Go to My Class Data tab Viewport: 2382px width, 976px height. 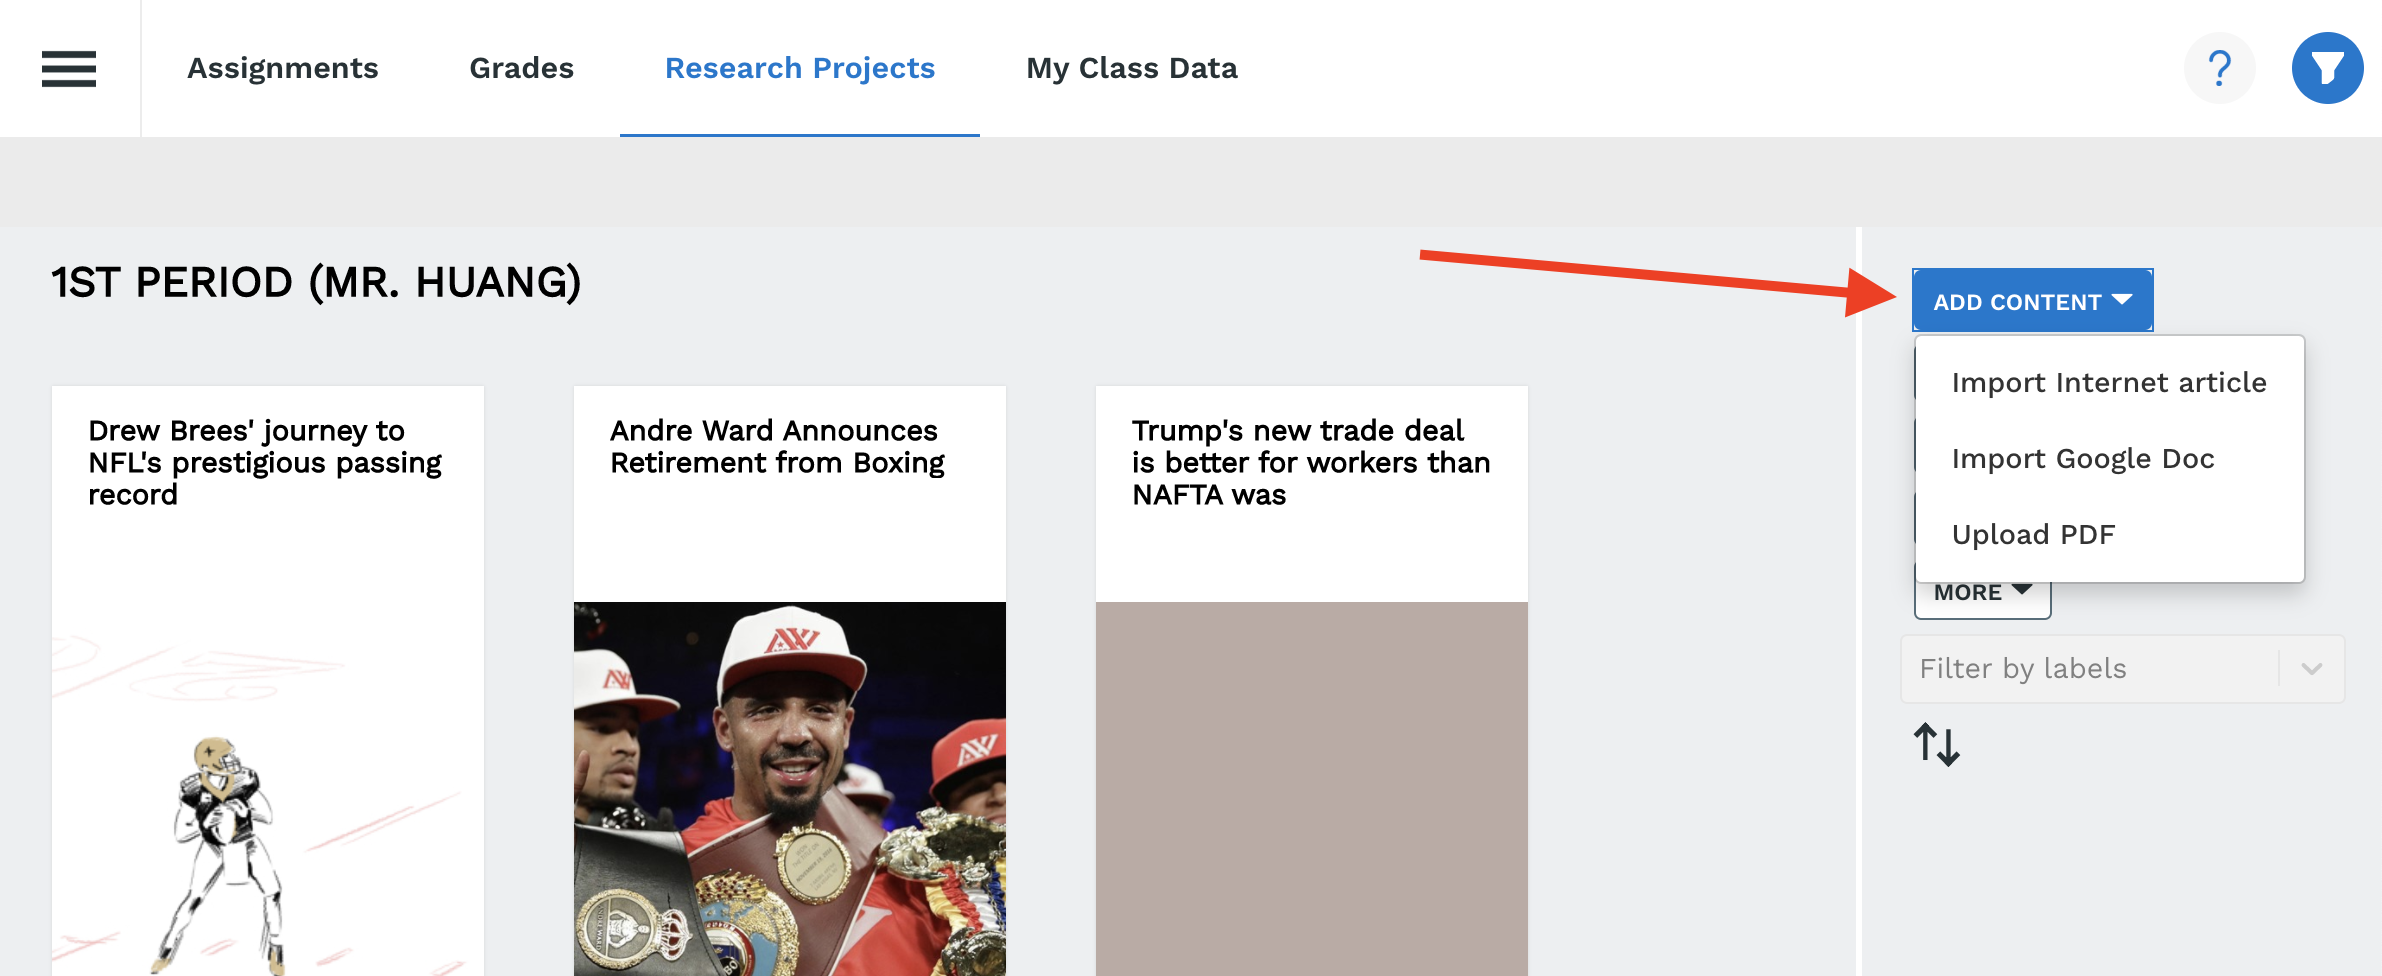1131,68
